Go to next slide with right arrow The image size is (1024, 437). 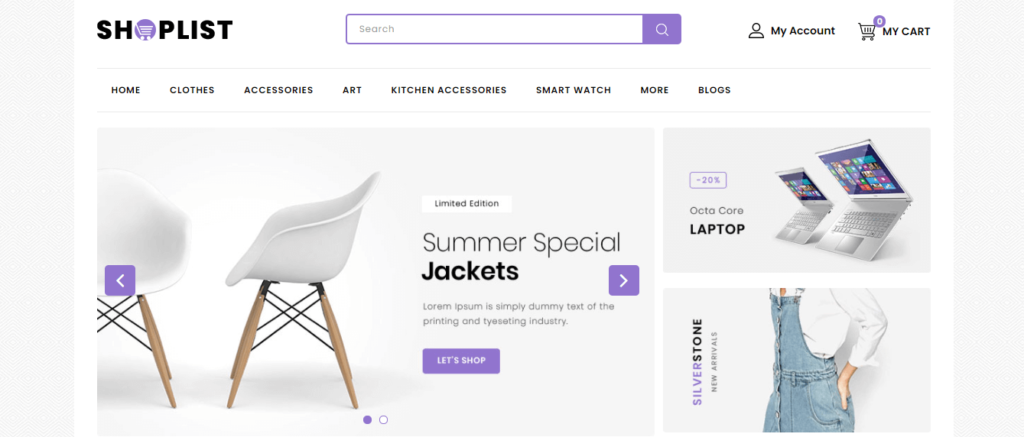coord(624,280)
